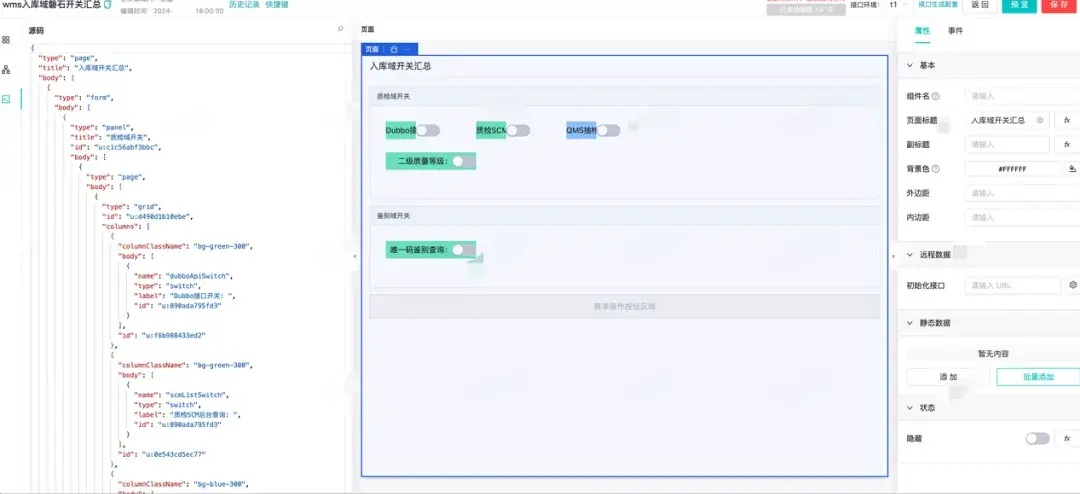Click the fill color icon beside #FFFFFF
The height and width of the screenshot is (494, 1080).
coord(1072,169)
